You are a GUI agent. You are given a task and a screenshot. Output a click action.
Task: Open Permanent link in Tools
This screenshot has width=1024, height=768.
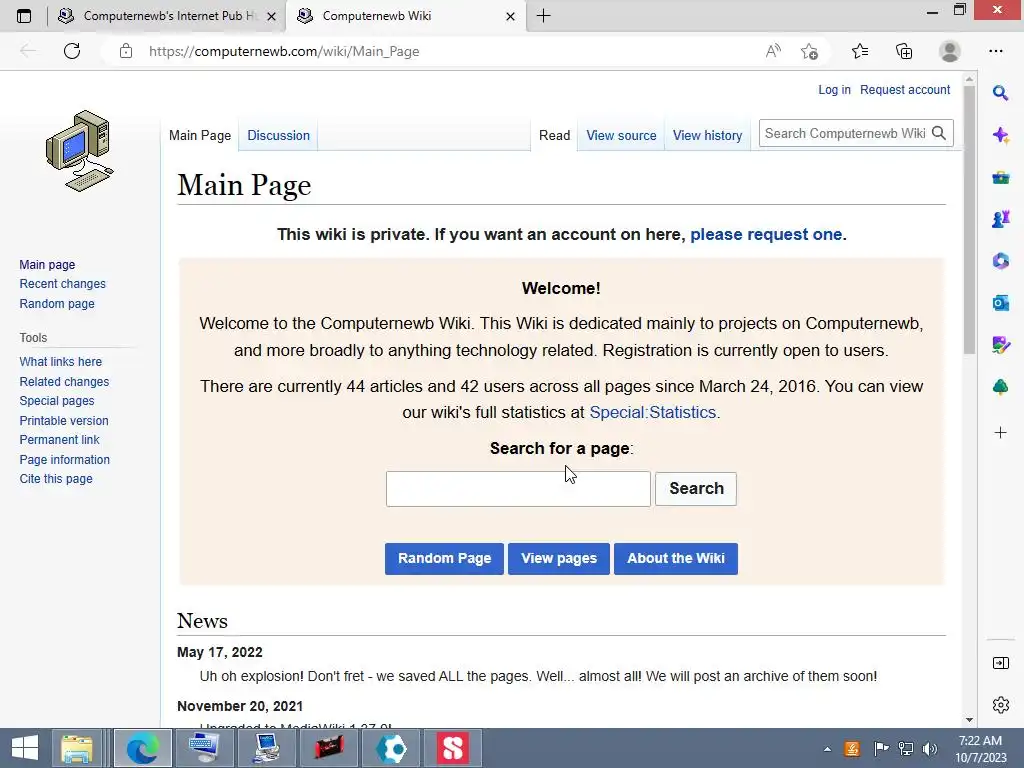pos(59,440)
